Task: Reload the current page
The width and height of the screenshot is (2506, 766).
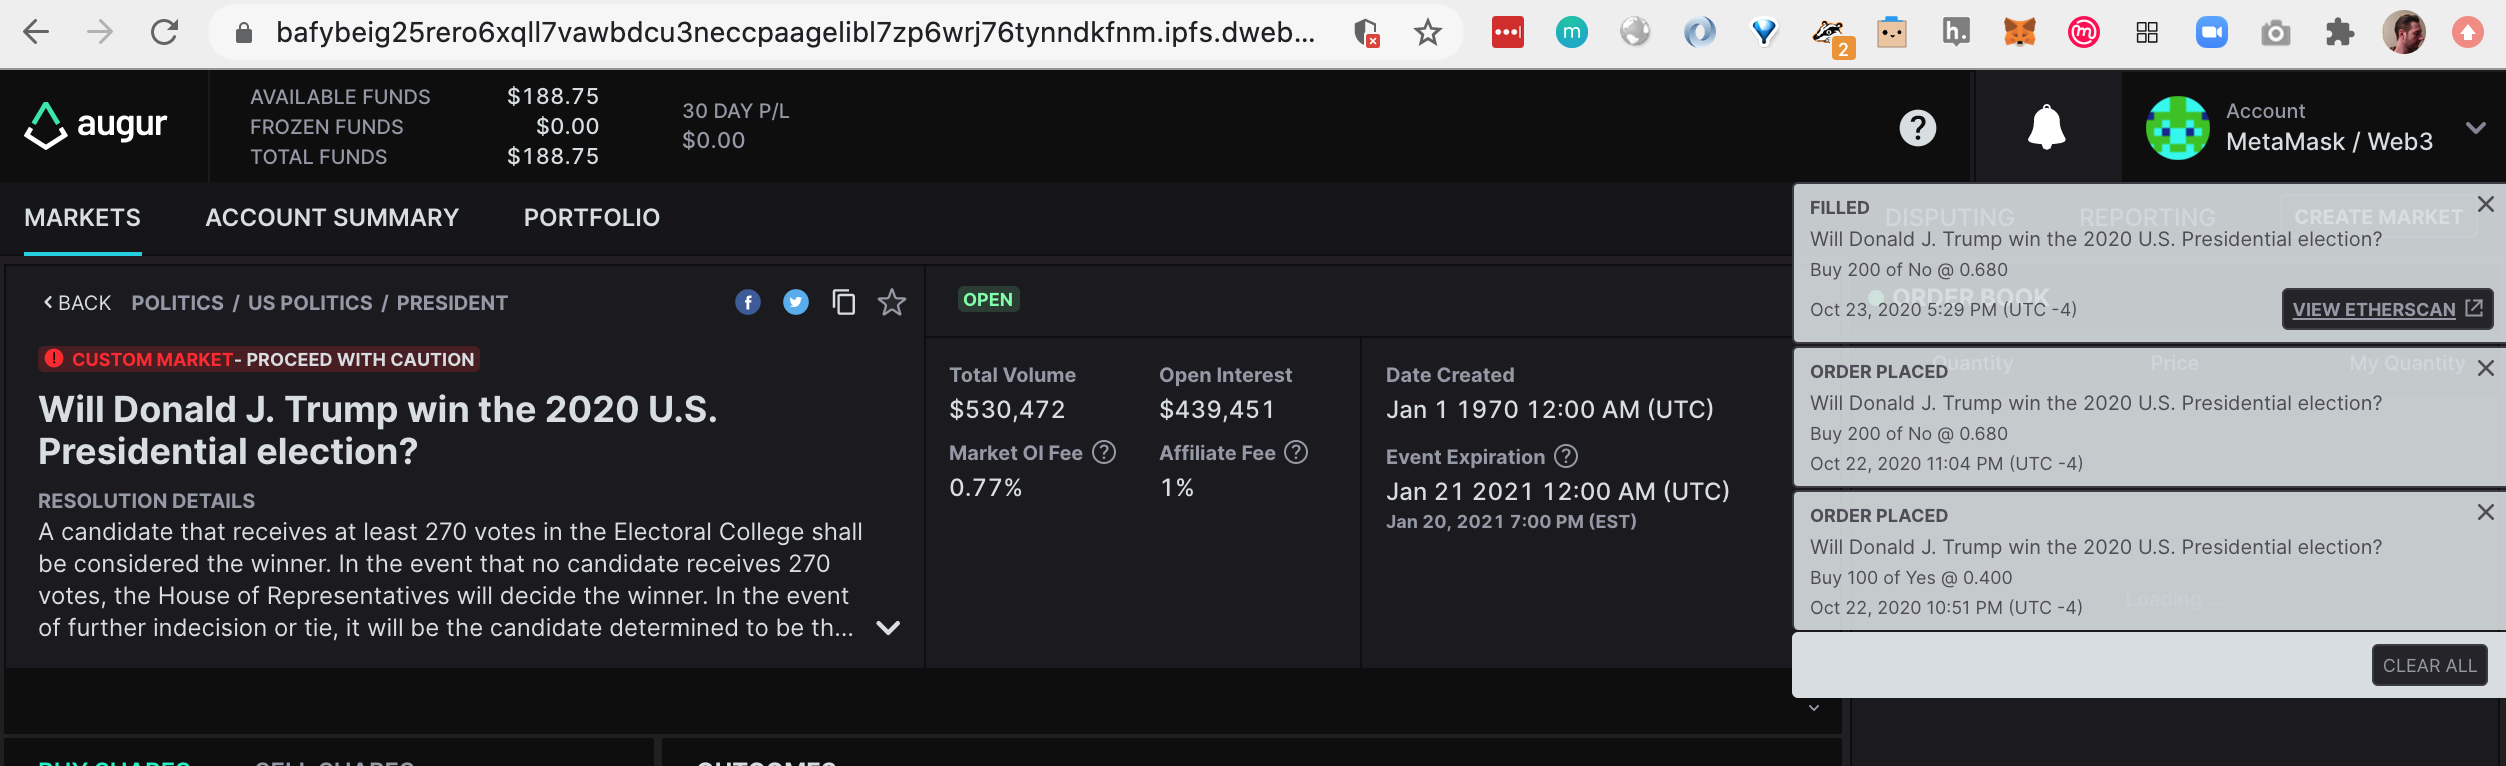Action: 164,32
